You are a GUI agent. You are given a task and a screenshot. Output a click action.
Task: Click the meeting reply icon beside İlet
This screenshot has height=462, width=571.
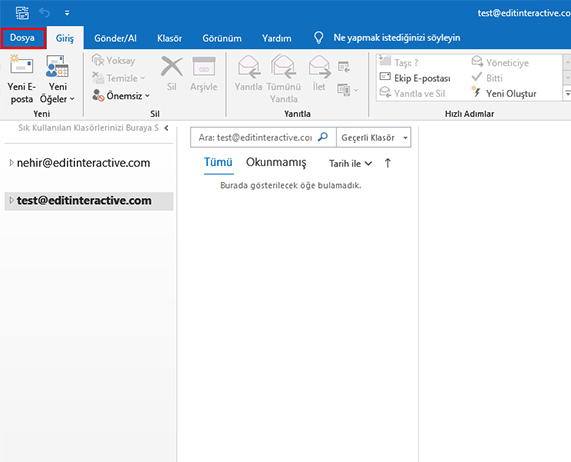click(x=344, y=67)
